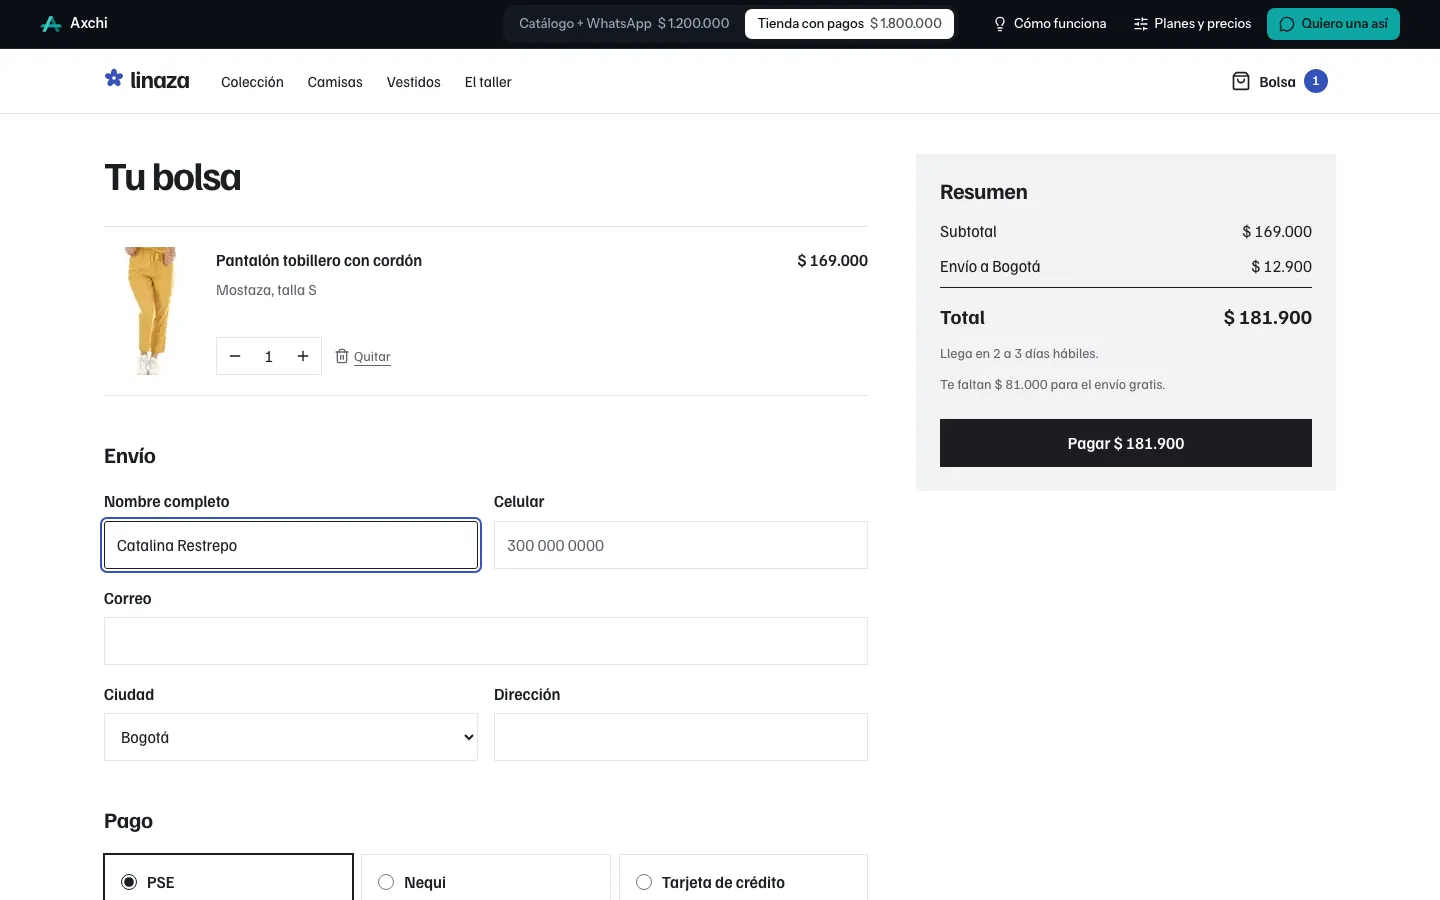Screen dimensions: 1440x900
Task: Click the linaza flower logo
Action: tap(114, 78)
